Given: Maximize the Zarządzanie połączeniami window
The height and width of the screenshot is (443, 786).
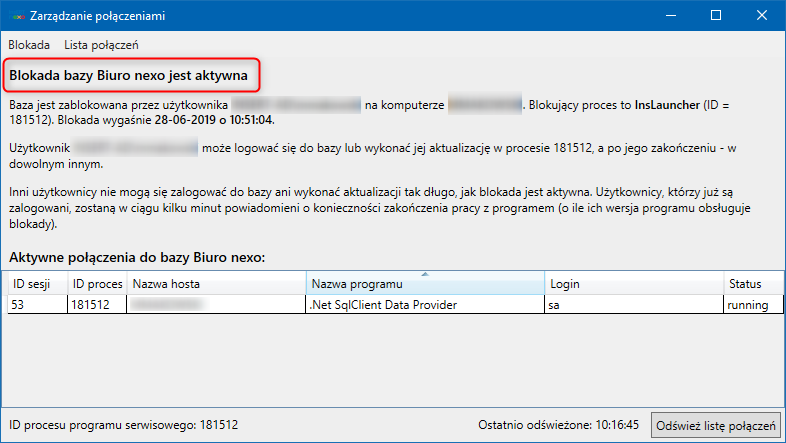Looking at the screenshot, I should tap(716, 16).
